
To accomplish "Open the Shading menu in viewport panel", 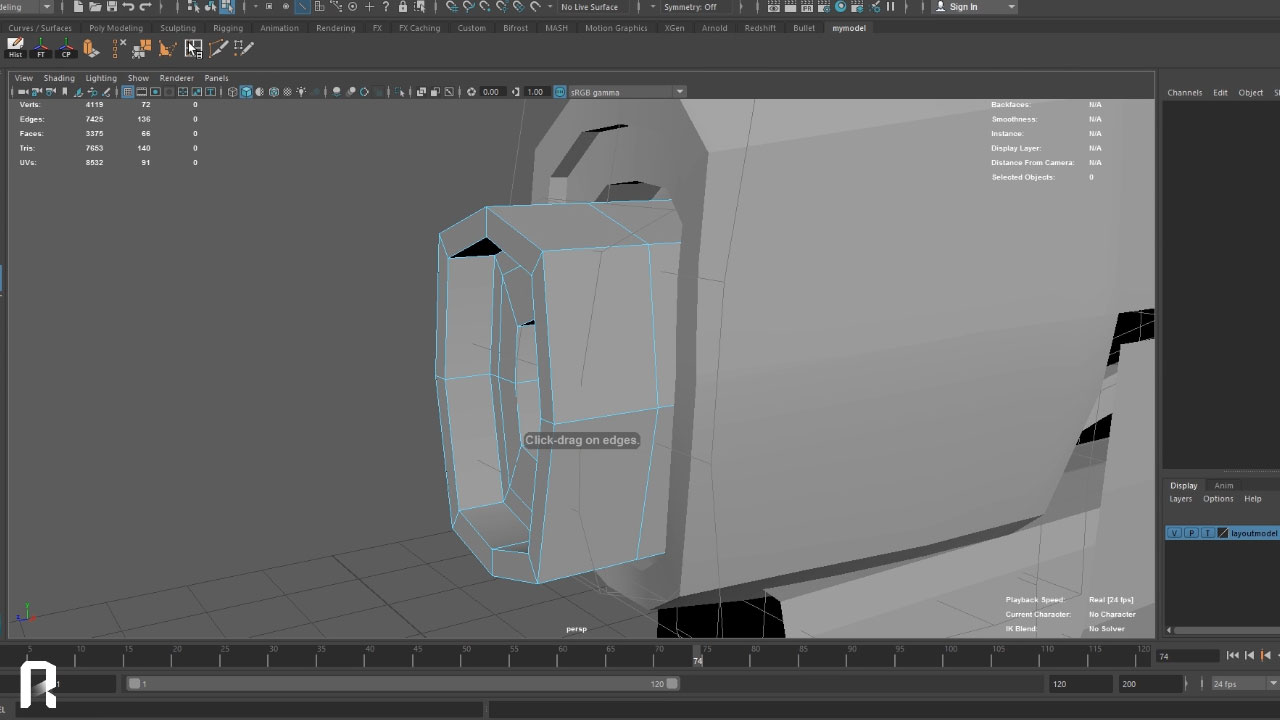I will (x=59, y=78).
